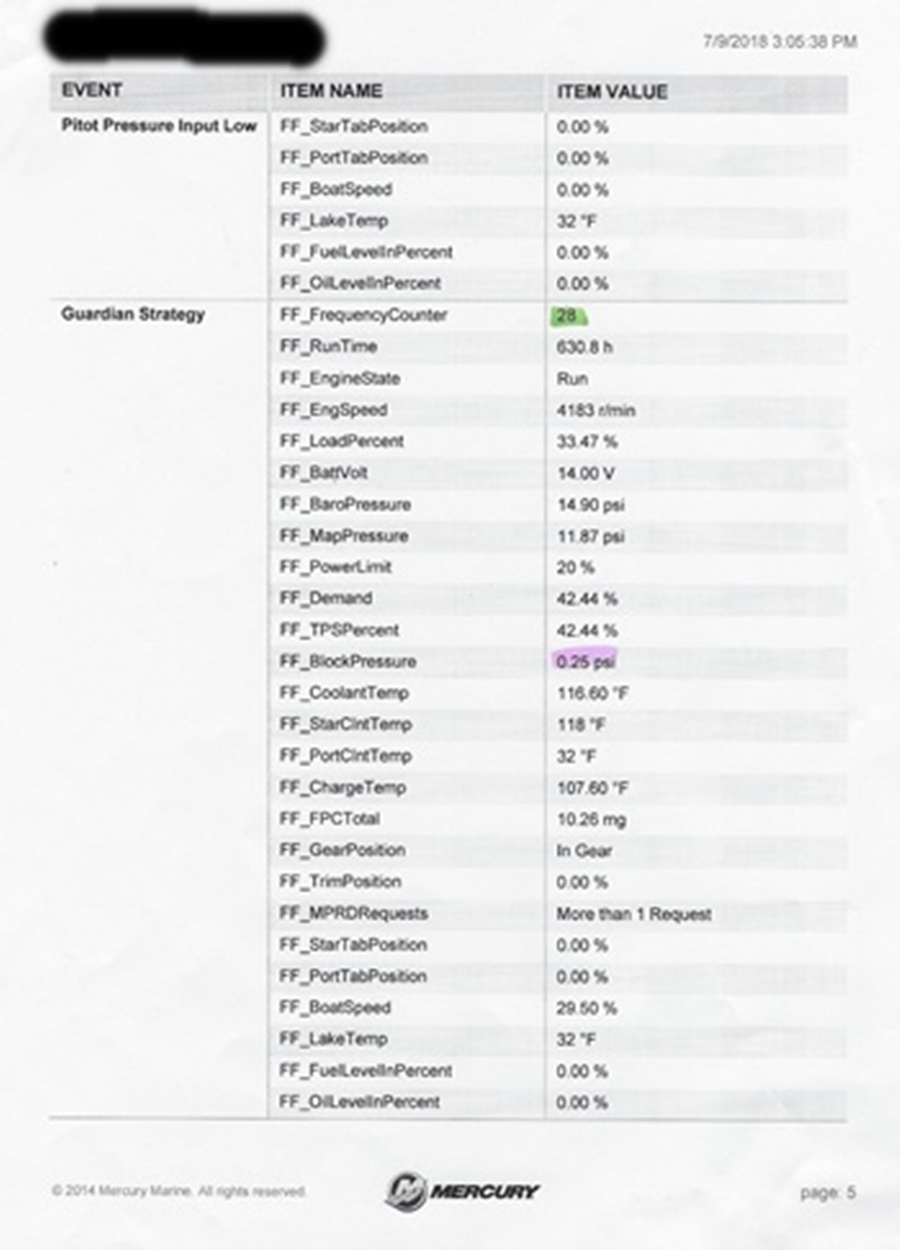Click the EVENT column header
This screenshot has width=900, height=1250.
coord(92,91)
